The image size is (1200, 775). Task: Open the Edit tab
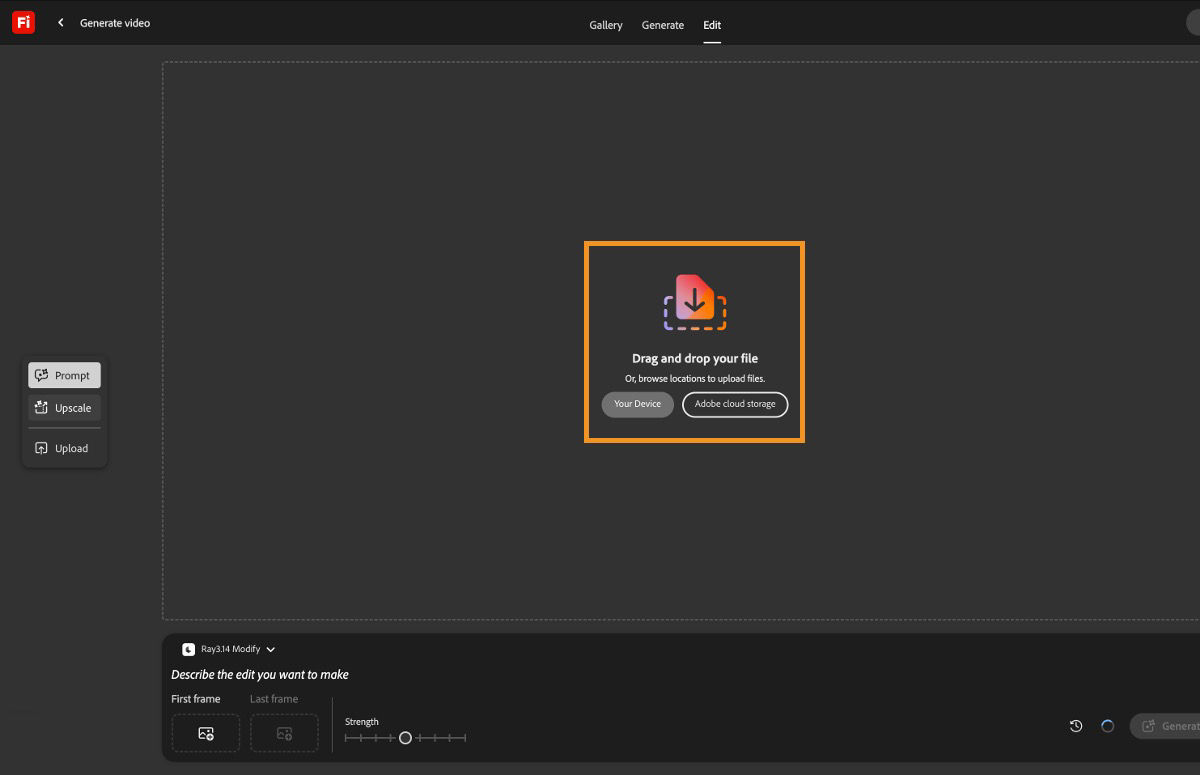[x=712, y=25]
